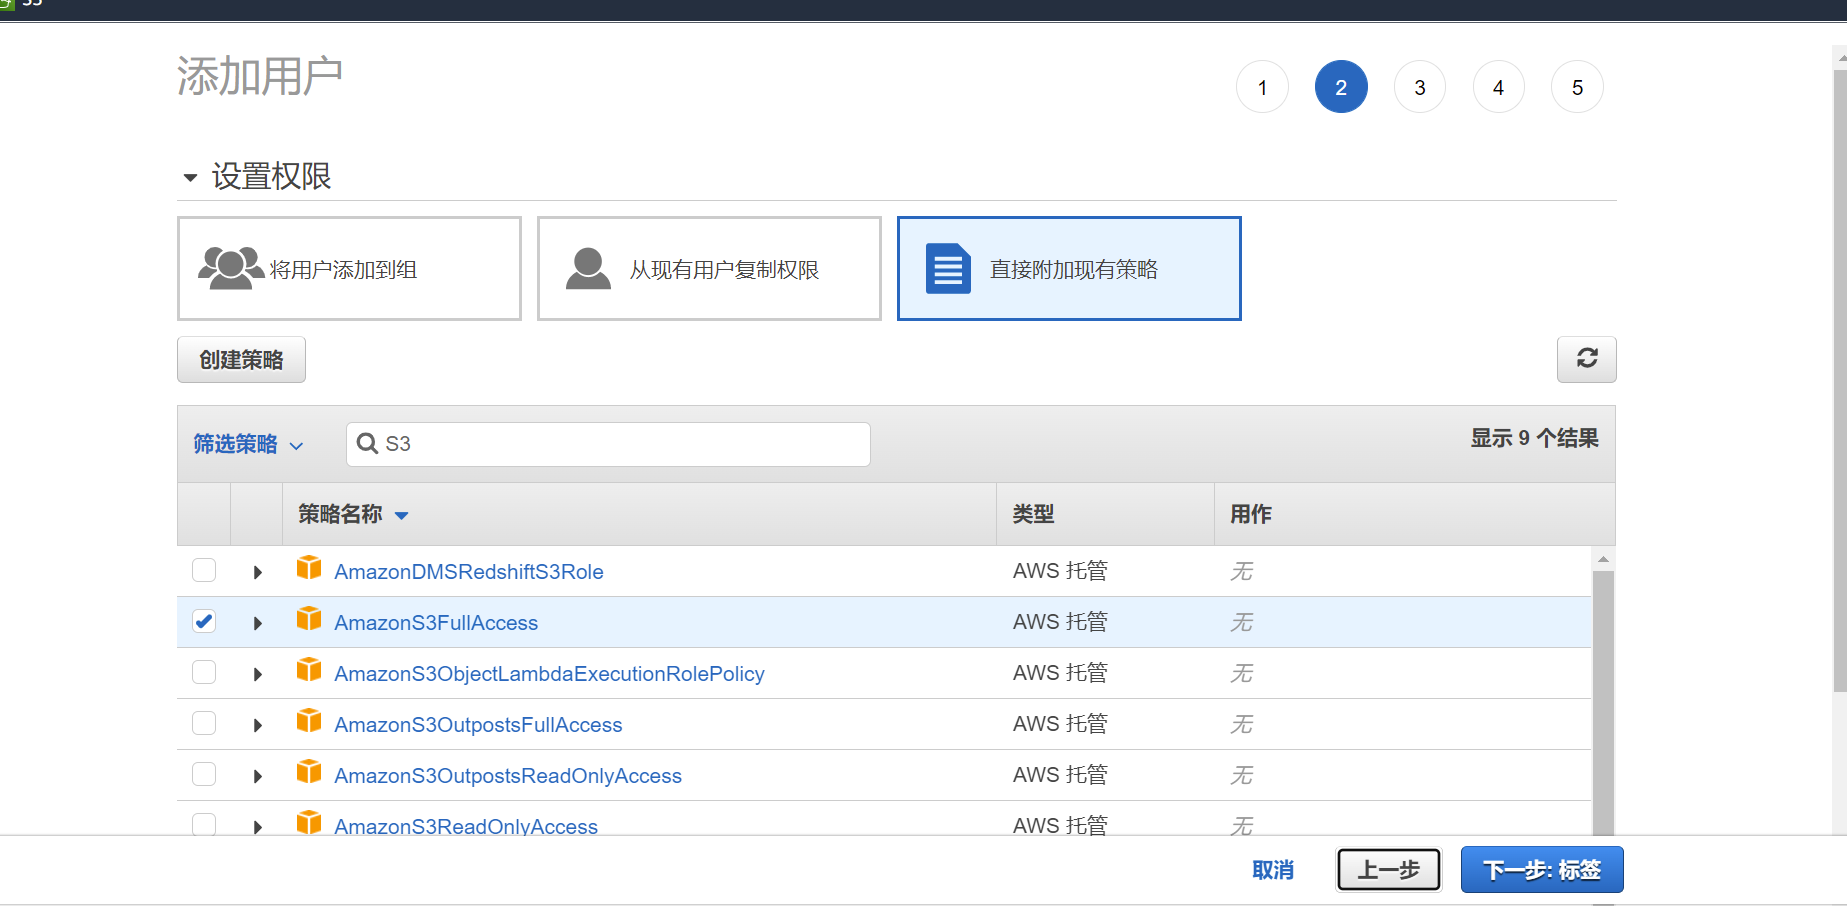The image size is (1847, 906).
Task: Click the 添加用户 page heading
Action: 260,76
